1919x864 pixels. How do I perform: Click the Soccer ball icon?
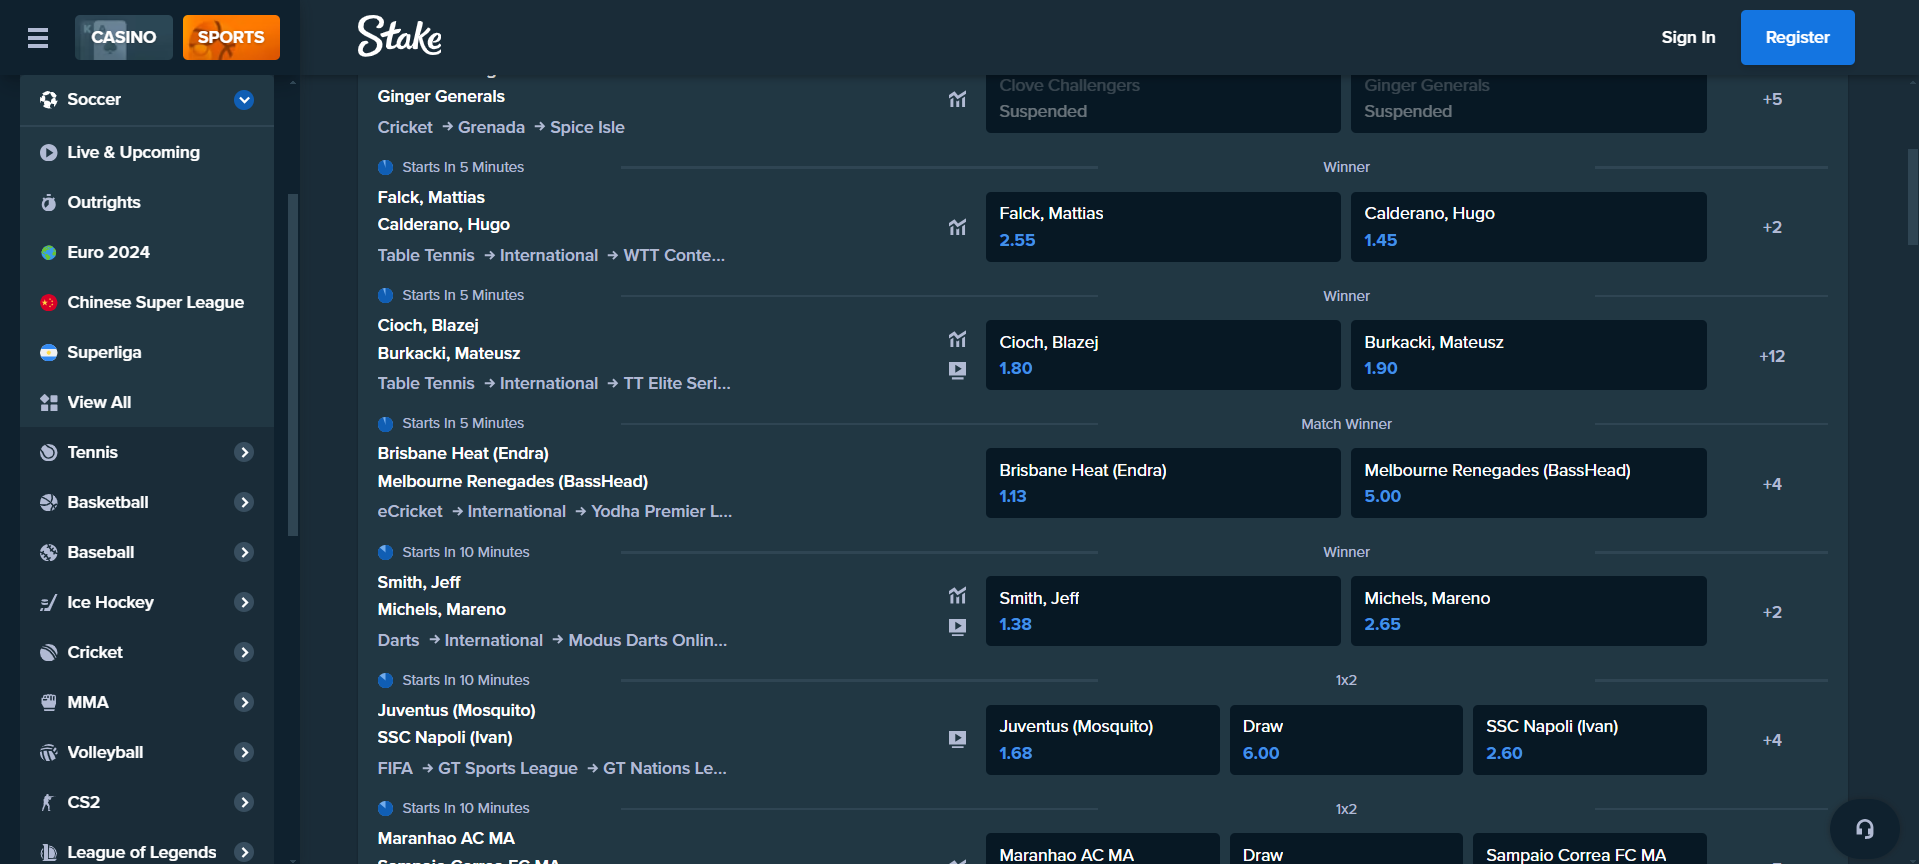48,100
